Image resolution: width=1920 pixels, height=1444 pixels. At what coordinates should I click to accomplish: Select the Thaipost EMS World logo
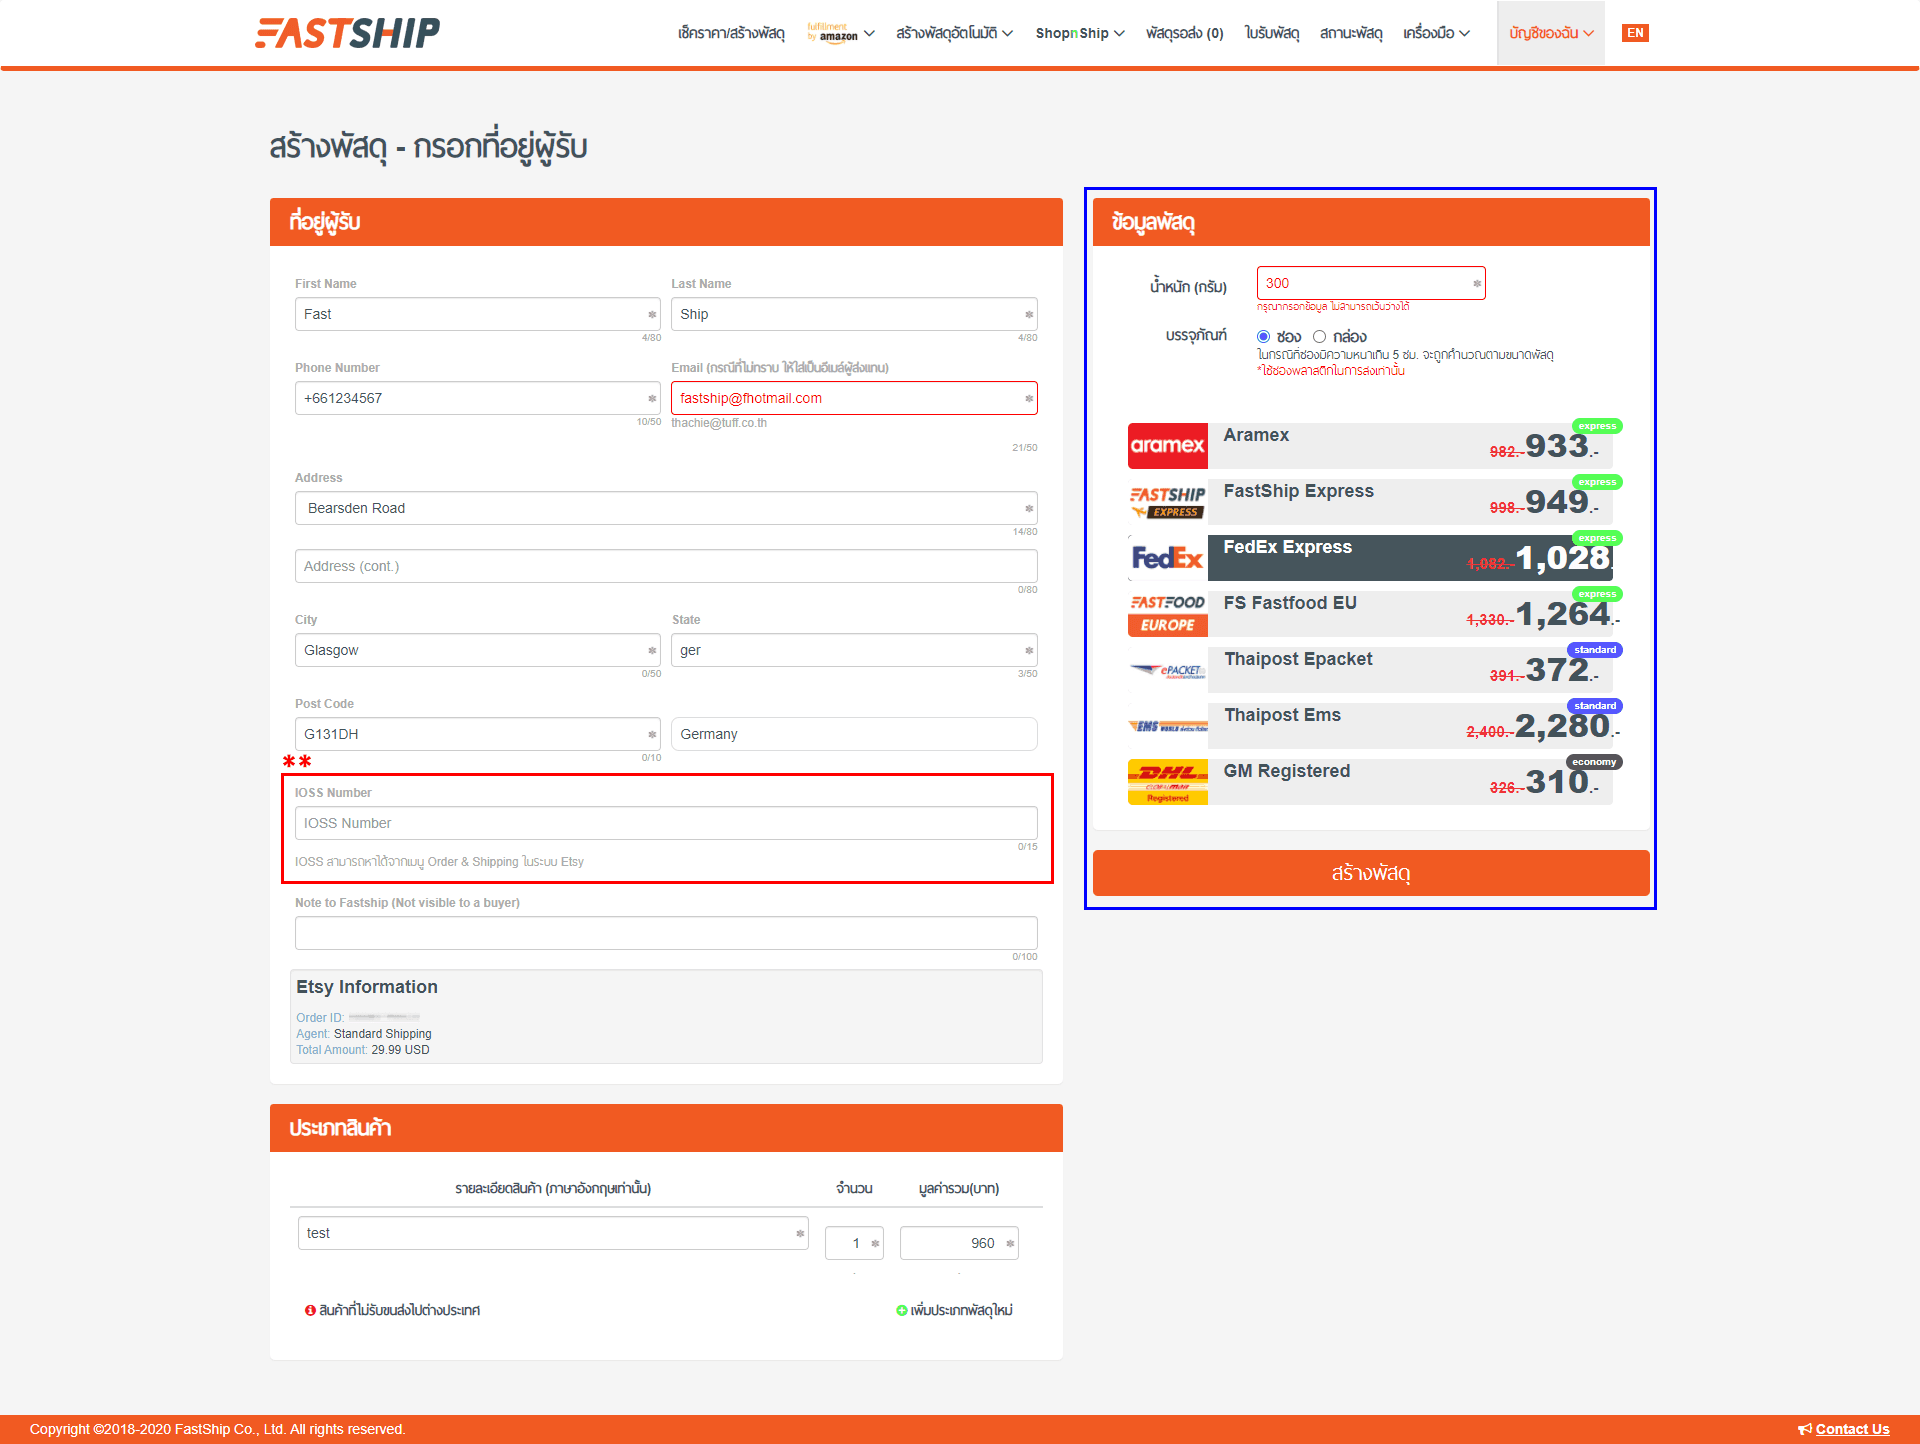click(1167, 726)
